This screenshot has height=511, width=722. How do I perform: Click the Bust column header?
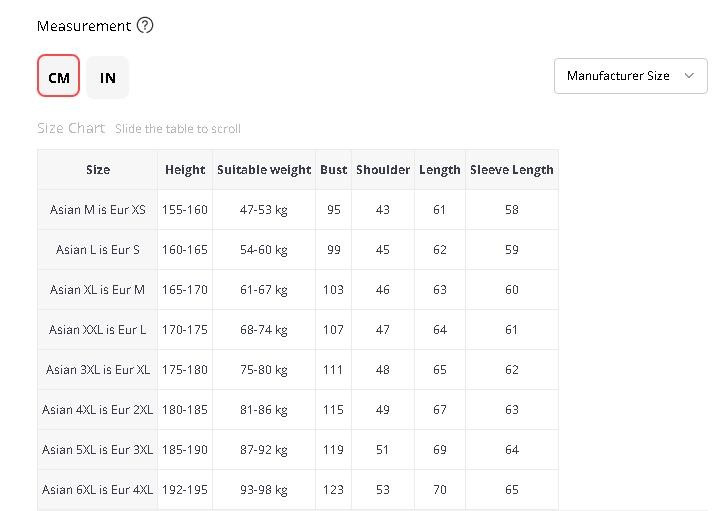pos(333,170)
